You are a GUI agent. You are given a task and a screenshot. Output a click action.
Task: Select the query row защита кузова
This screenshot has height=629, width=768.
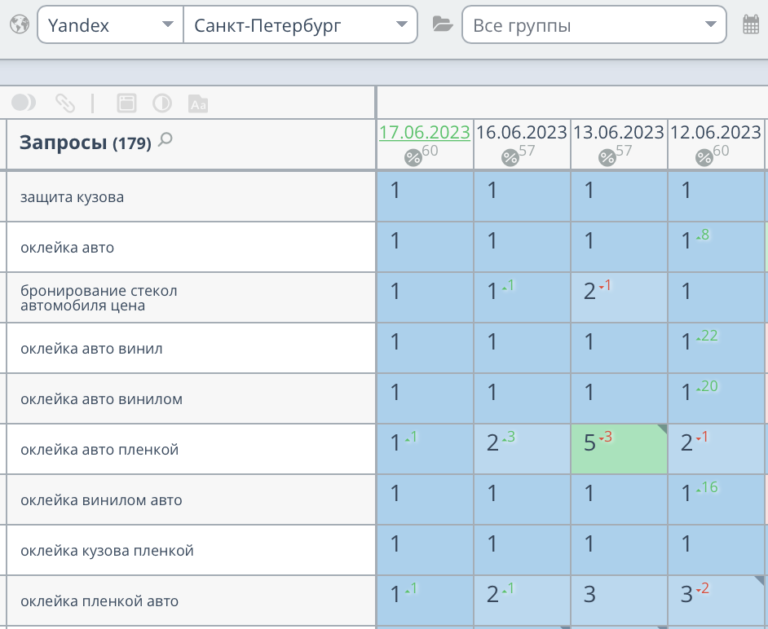pos(72,197)
